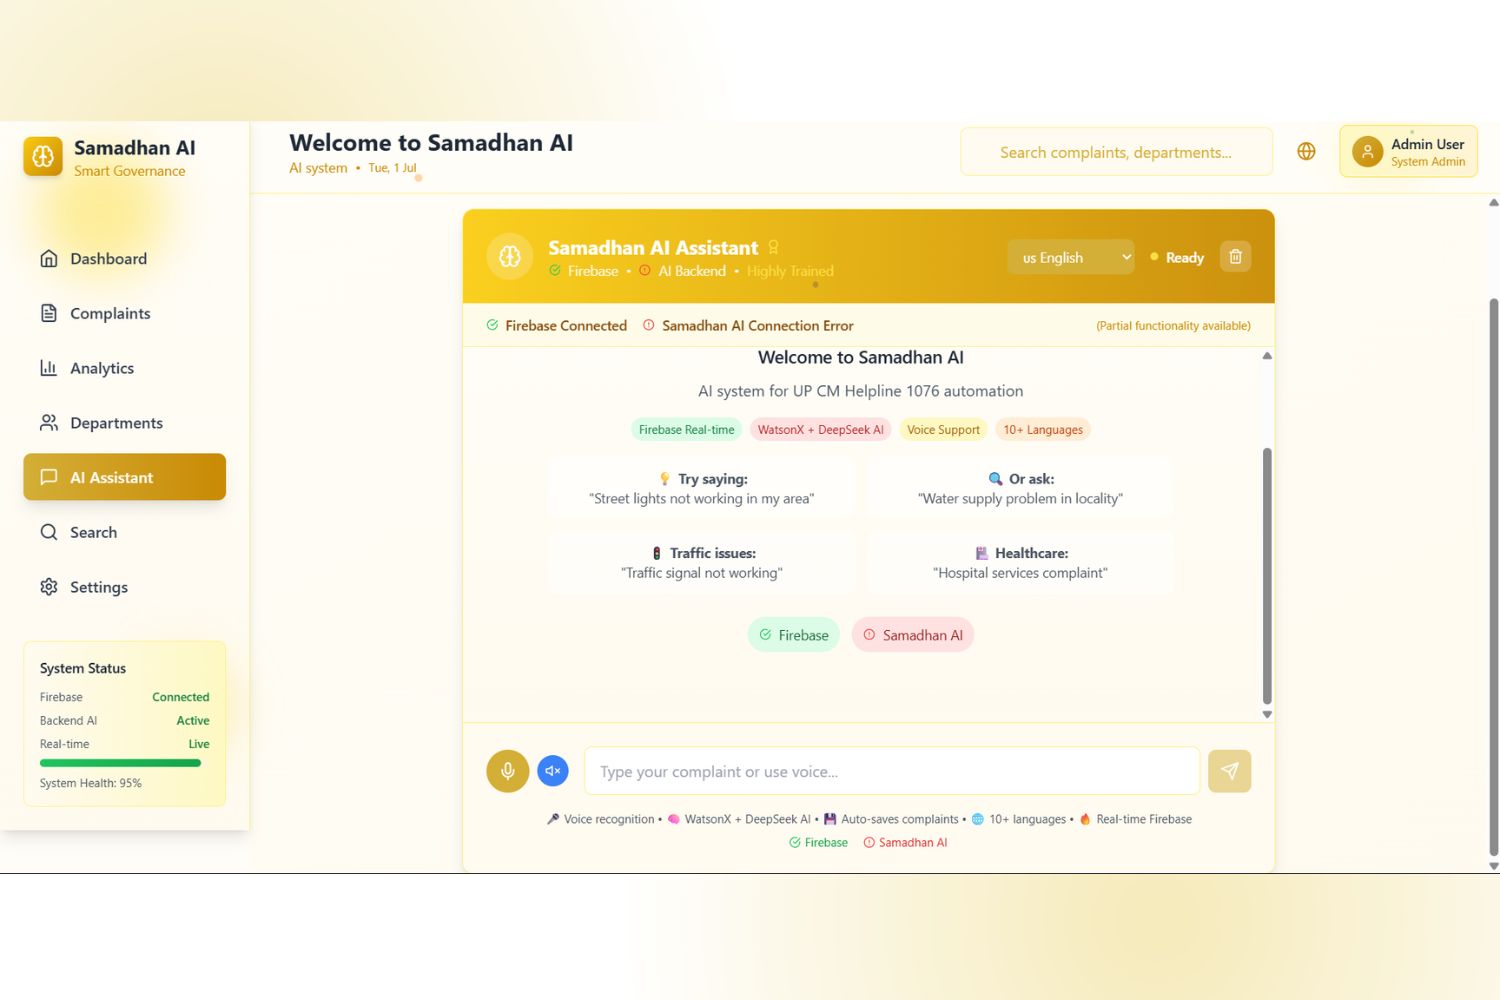Click the Tue, 1 Jul date text
This screenshot has width=1500, height=1000.
[x=392, y=168]
